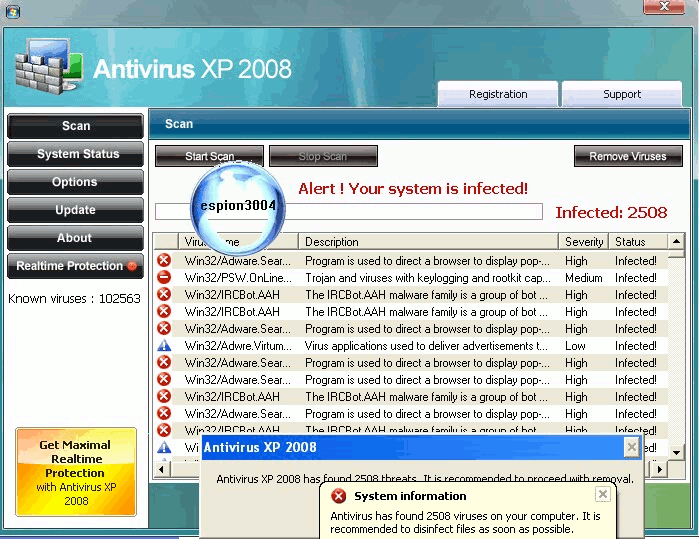Open the Update section
699x539 pixels.
tap(75, 210)
